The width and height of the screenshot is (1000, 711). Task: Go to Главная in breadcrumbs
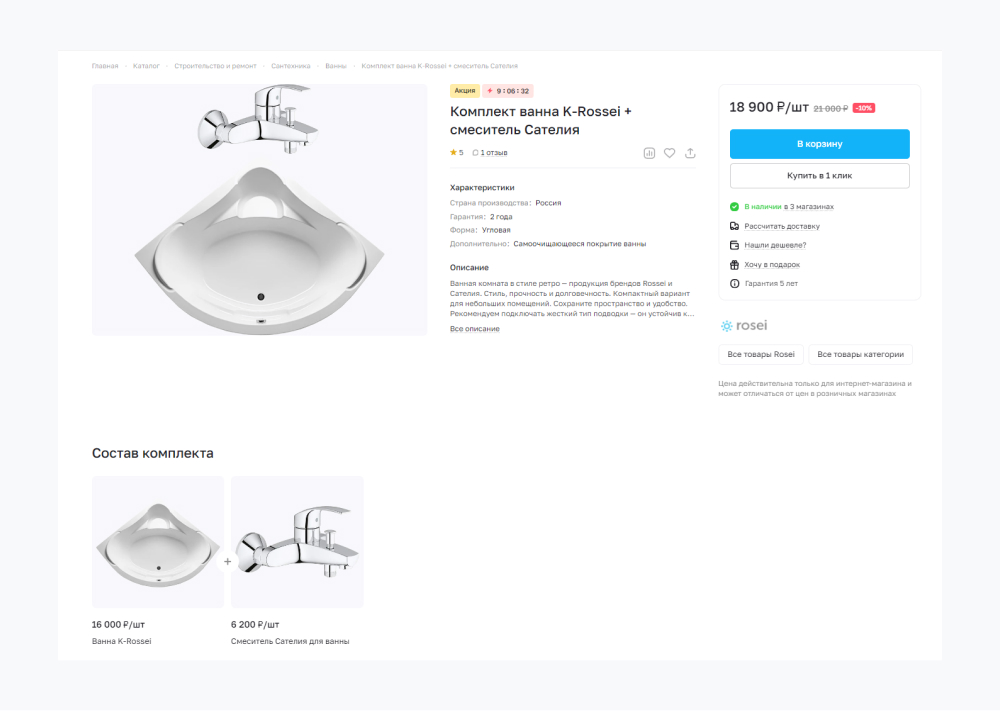pyautogui.click(x=105, y=66)
